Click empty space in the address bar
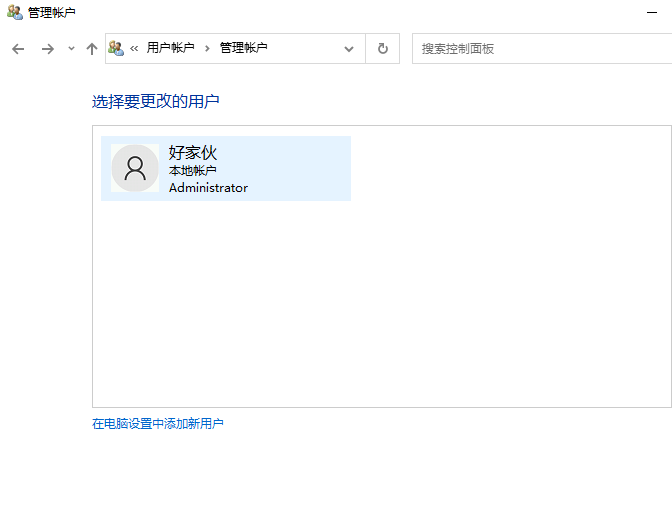 coord(305,48)
